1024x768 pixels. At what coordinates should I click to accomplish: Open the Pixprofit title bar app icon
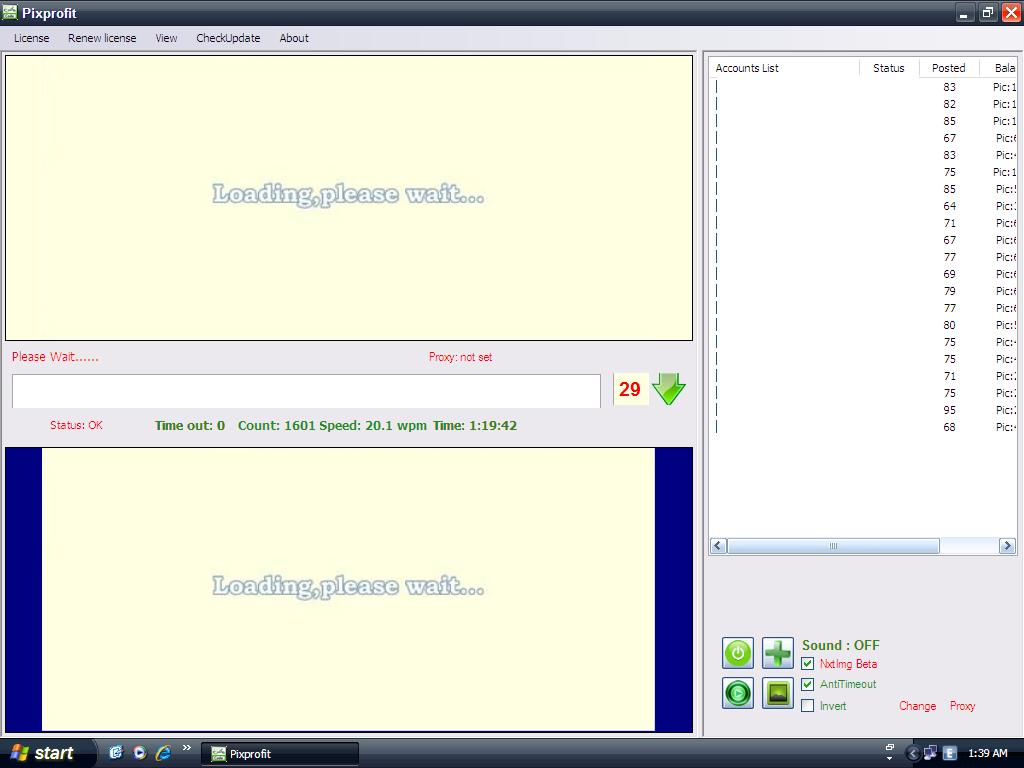click(x=10, y=12)
